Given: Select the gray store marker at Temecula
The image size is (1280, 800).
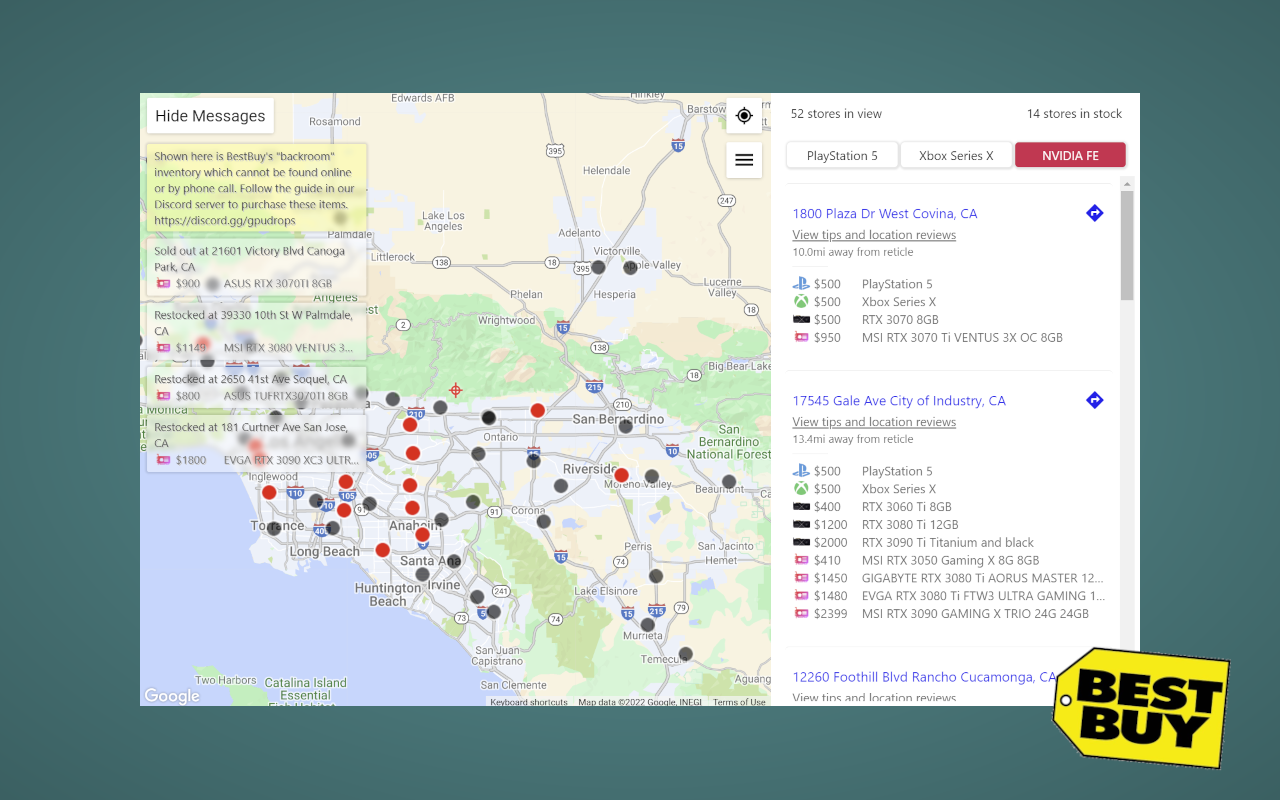Looking at the screenshot, I should (685, 654).
